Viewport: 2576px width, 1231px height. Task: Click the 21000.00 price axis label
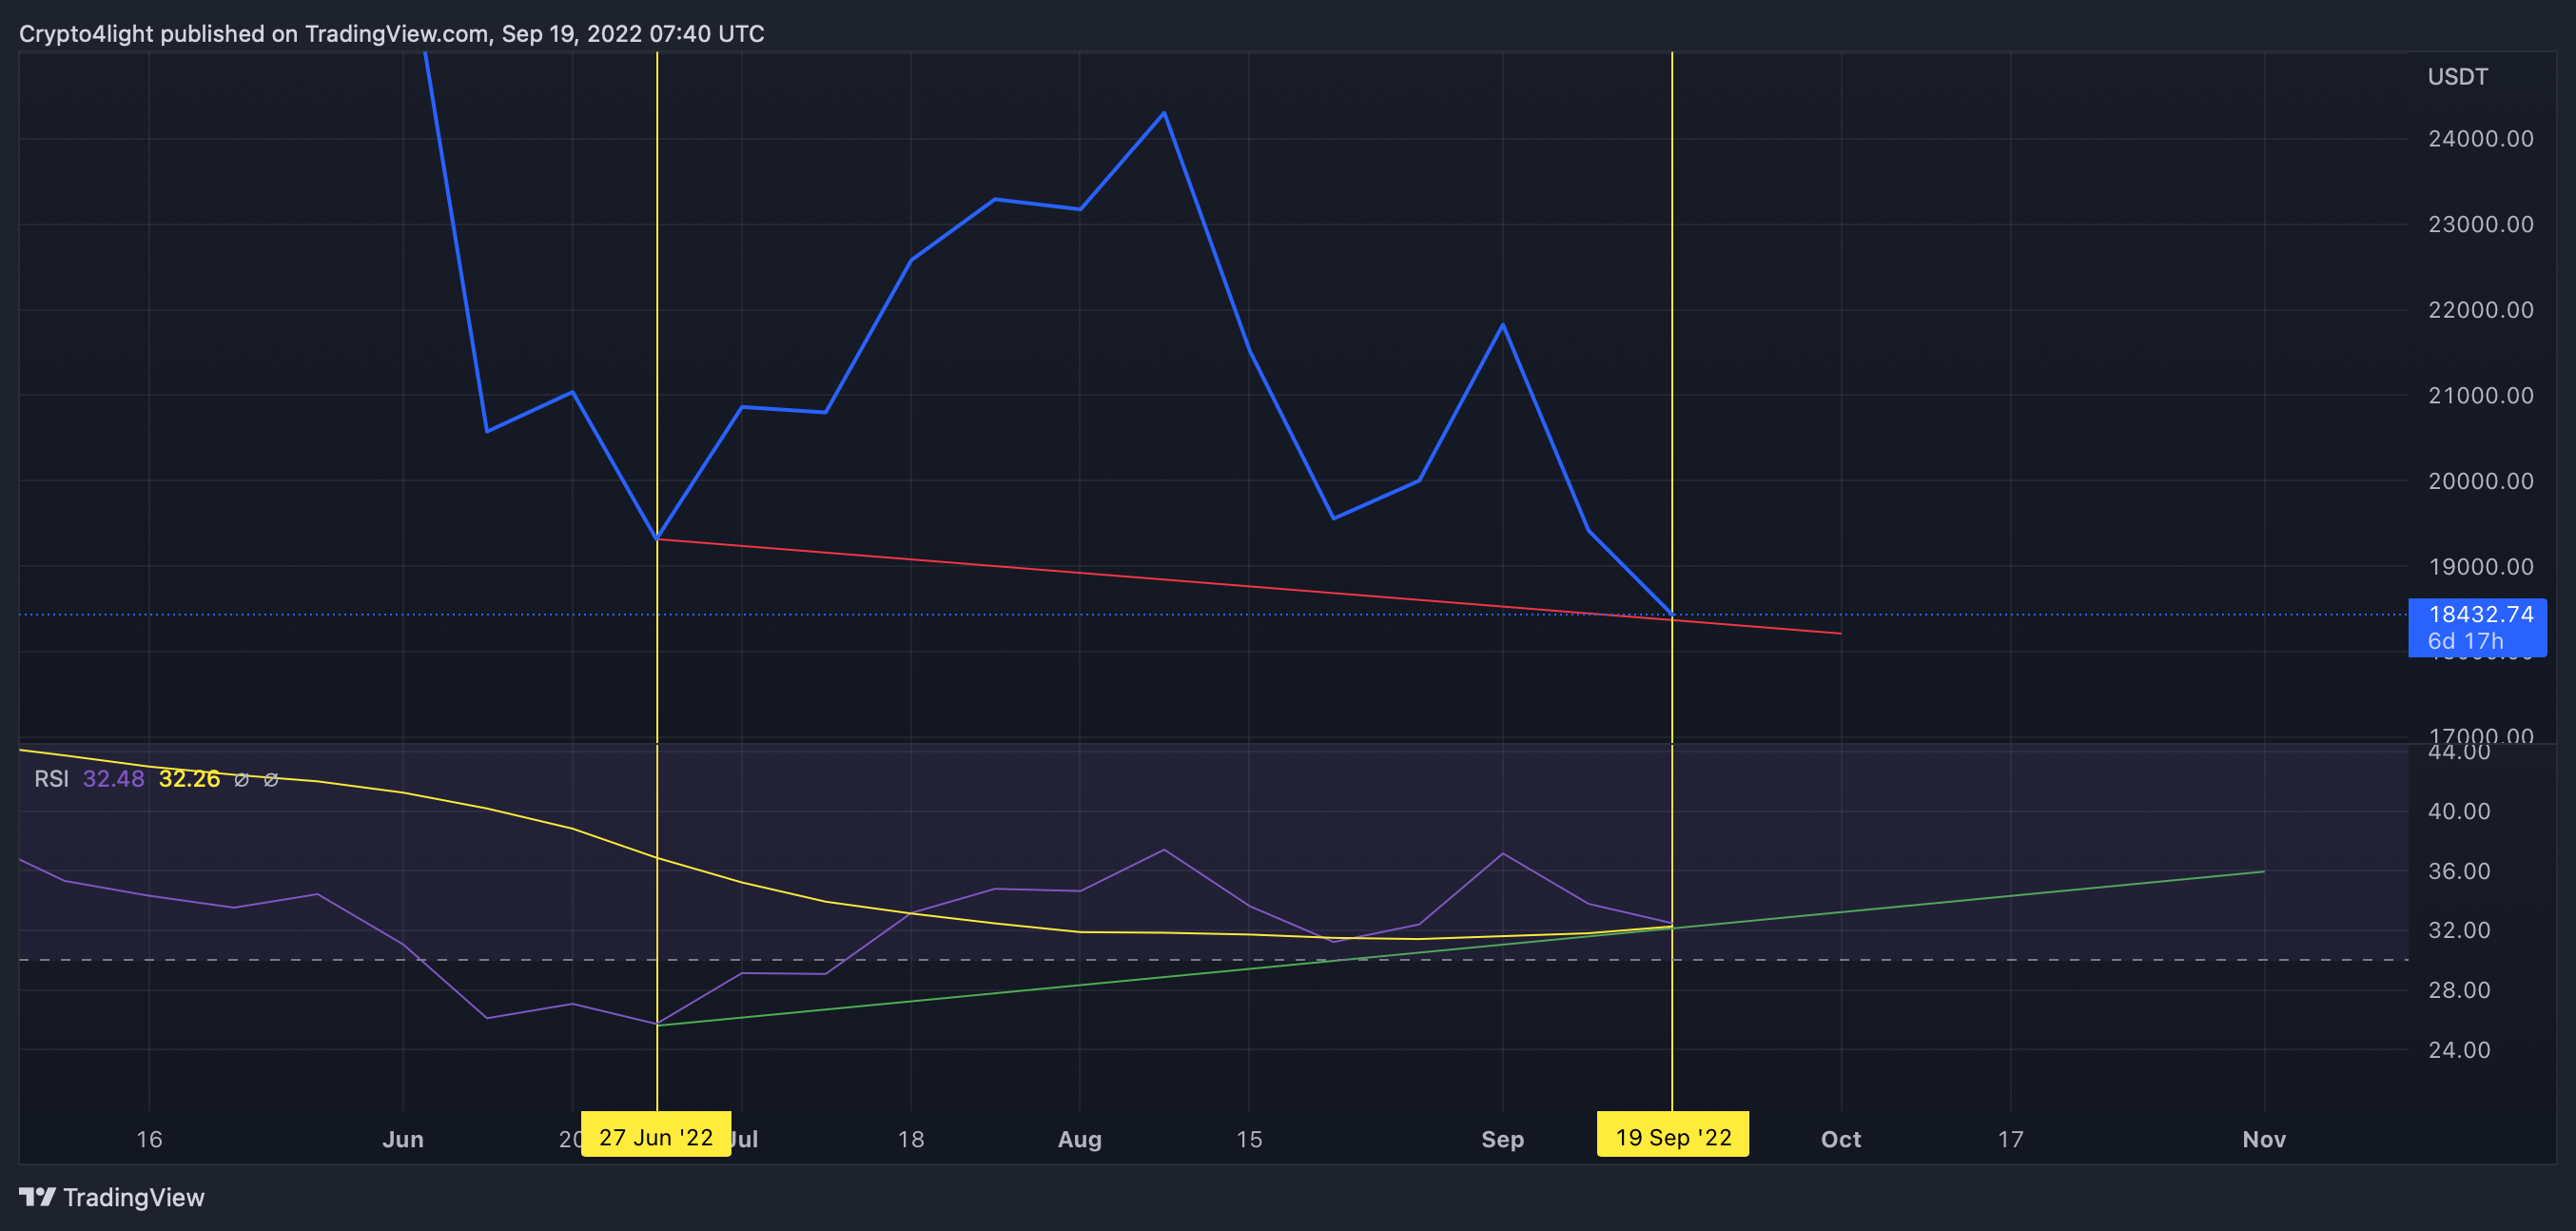(x=2480, y=396)
